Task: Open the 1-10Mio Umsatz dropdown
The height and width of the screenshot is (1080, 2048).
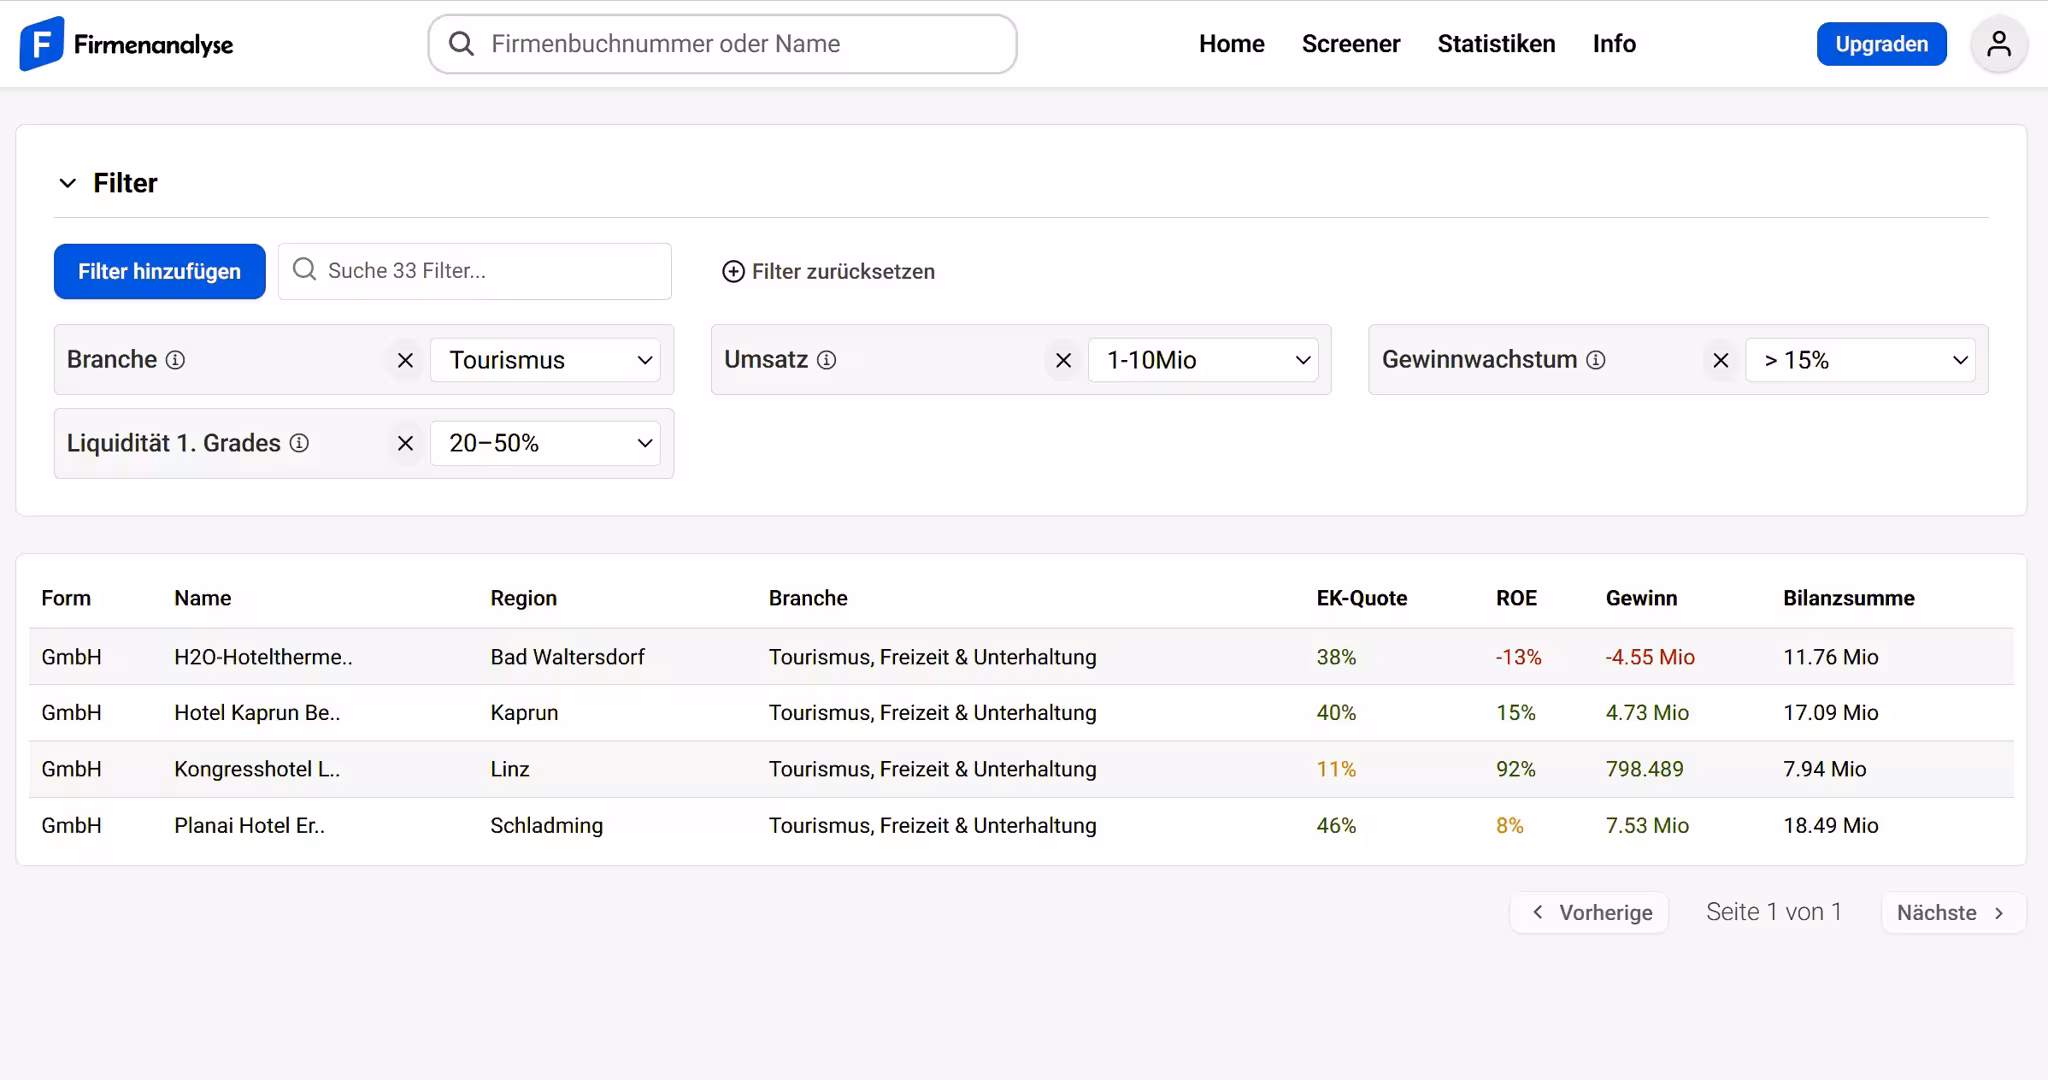Action: click(1203, 360)
